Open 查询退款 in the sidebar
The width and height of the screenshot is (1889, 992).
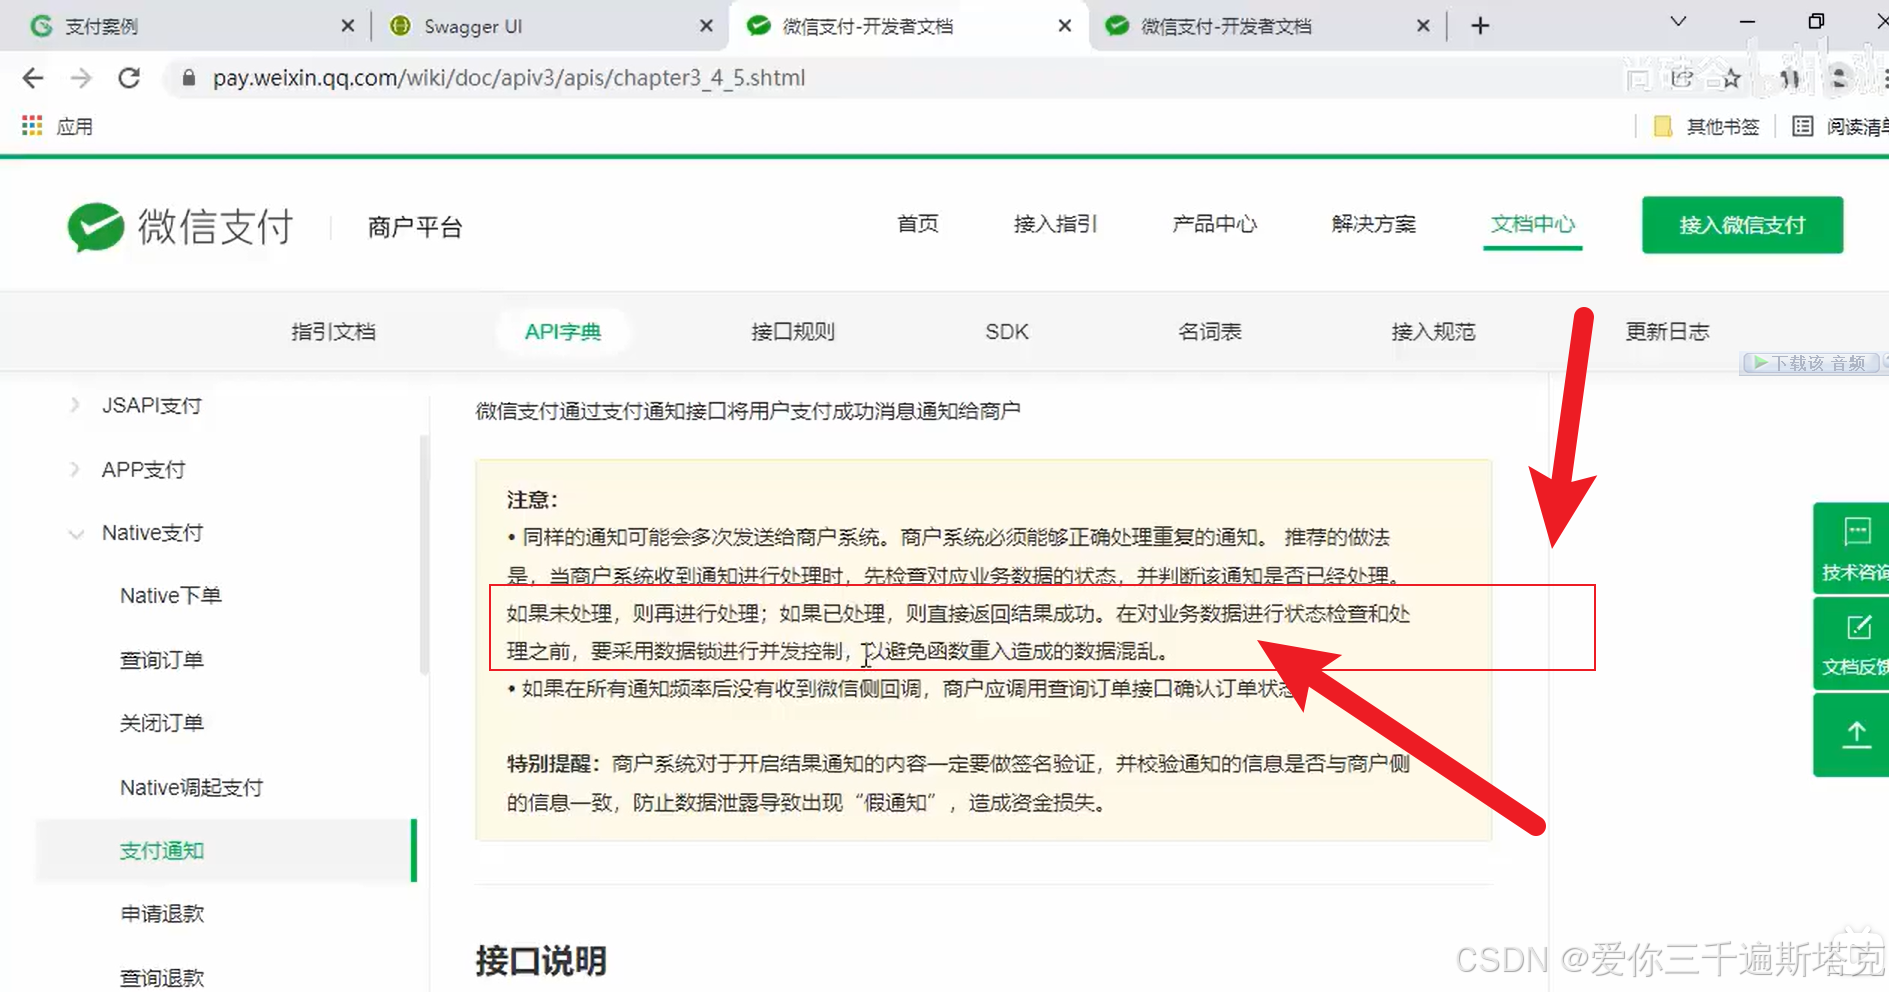pos(161,977)
